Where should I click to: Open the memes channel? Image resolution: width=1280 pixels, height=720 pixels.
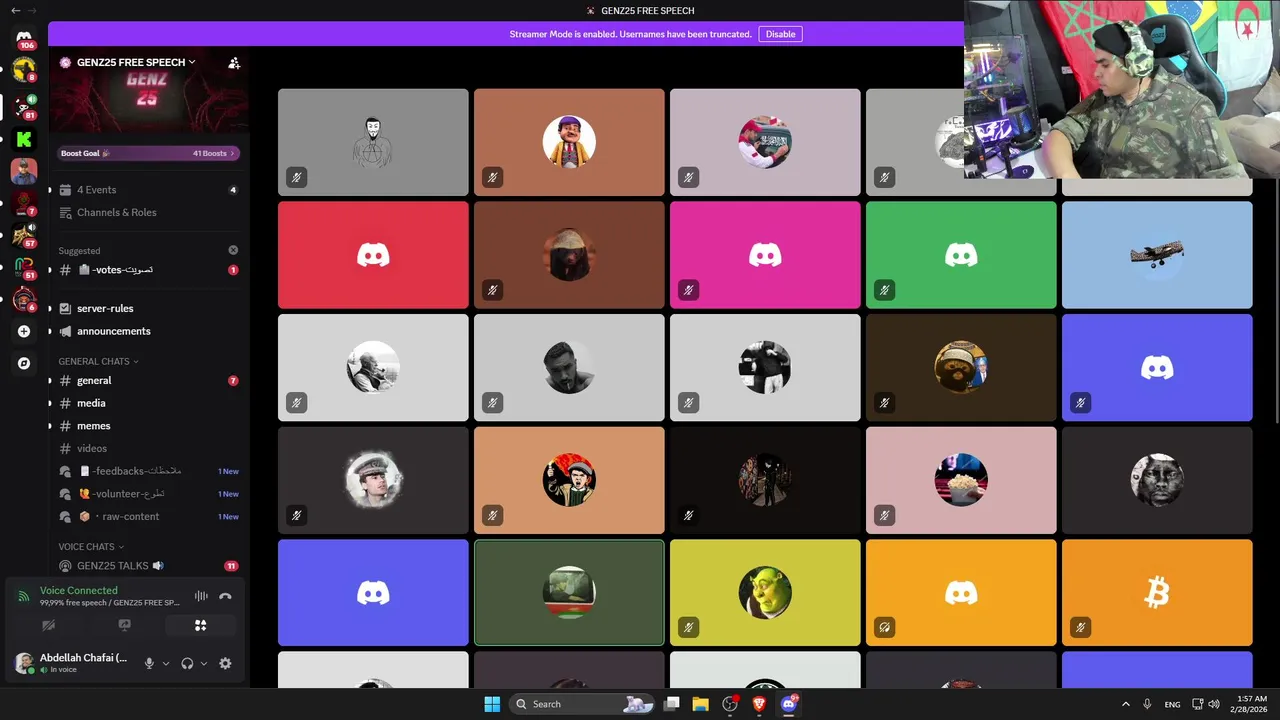[148, 426]
